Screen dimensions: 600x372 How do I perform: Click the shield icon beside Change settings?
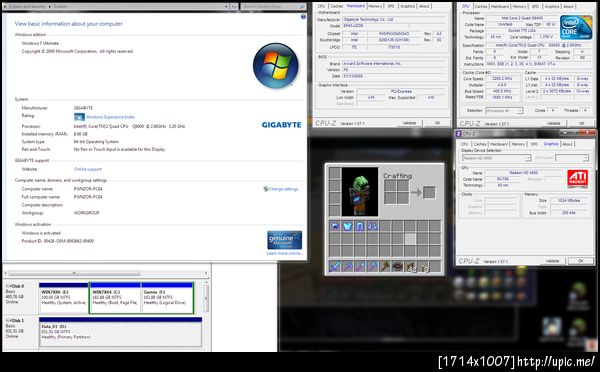[266, 189]
